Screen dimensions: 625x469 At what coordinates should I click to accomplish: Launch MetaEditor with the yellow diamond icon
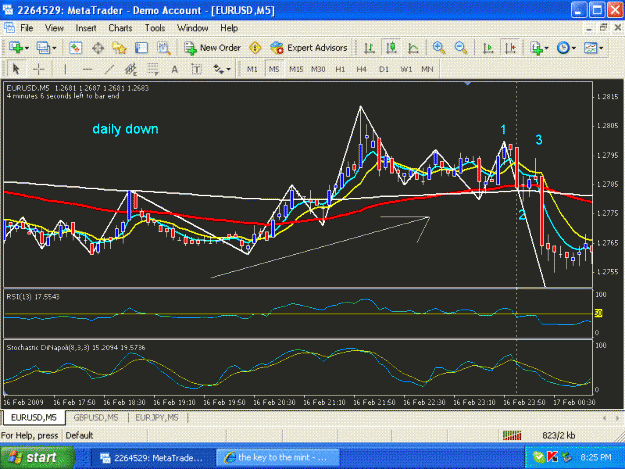pyautogui.click(x=255, y=48)
